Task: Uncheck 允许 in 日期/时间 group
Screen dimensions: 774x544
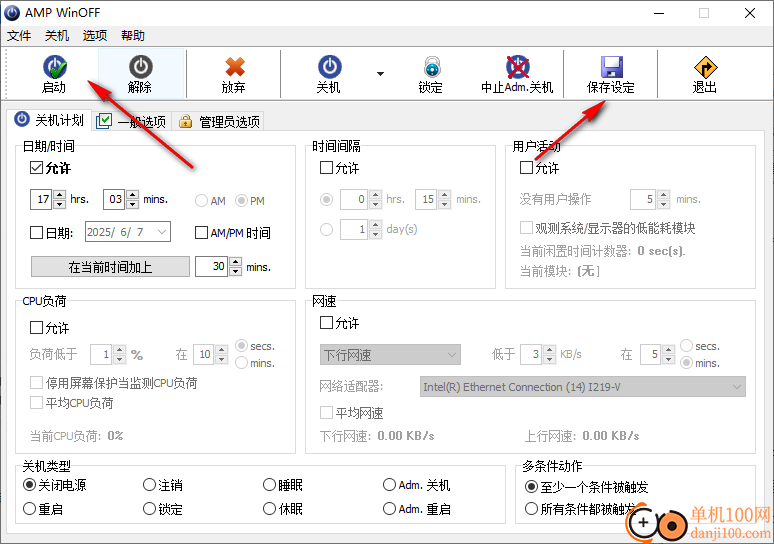Action: (36, 168)
